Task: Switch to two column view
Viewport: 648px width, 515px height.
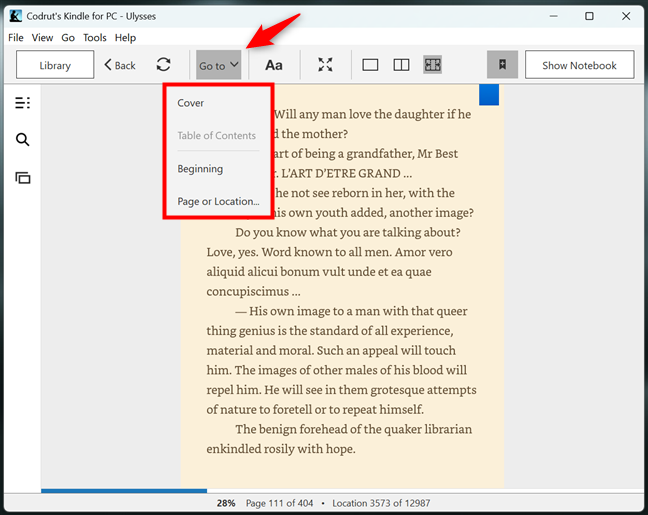Action: coord(401,65)
